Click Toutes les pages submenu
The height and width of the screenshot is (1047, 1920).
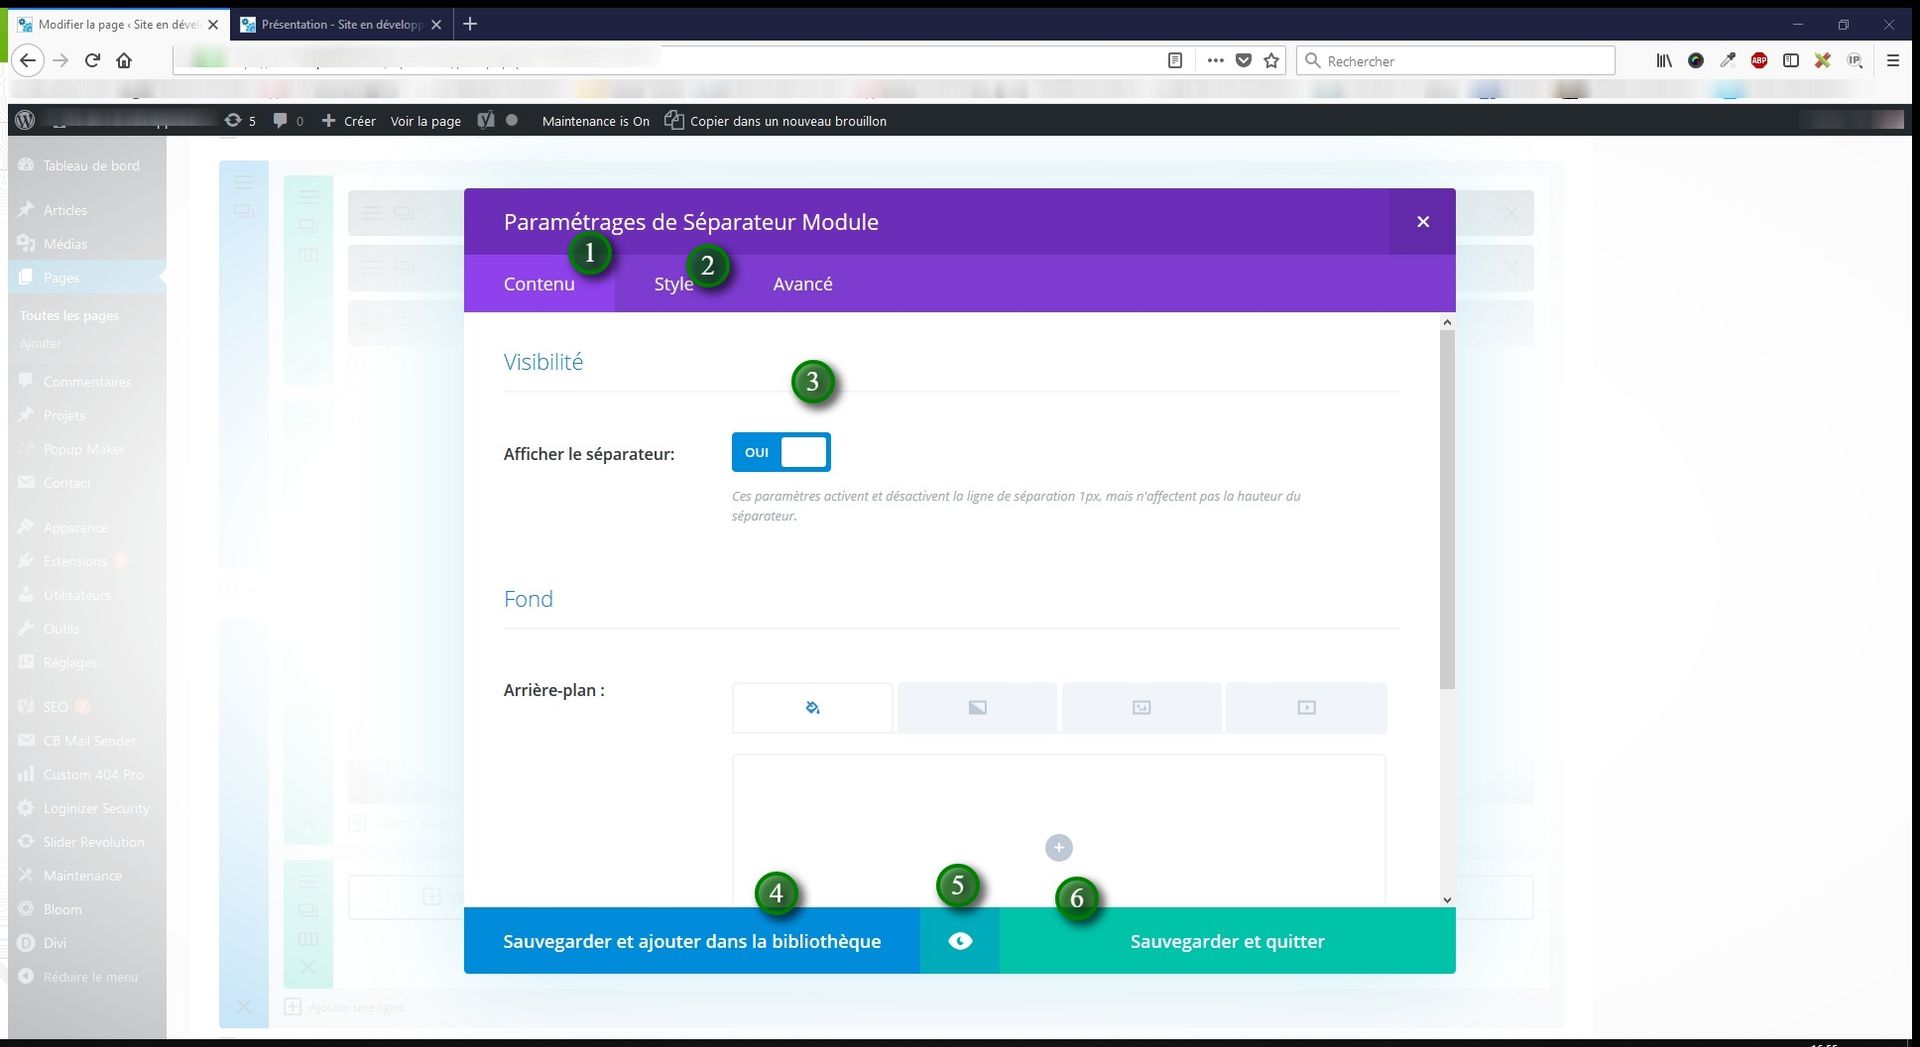[x=69, y=316]
